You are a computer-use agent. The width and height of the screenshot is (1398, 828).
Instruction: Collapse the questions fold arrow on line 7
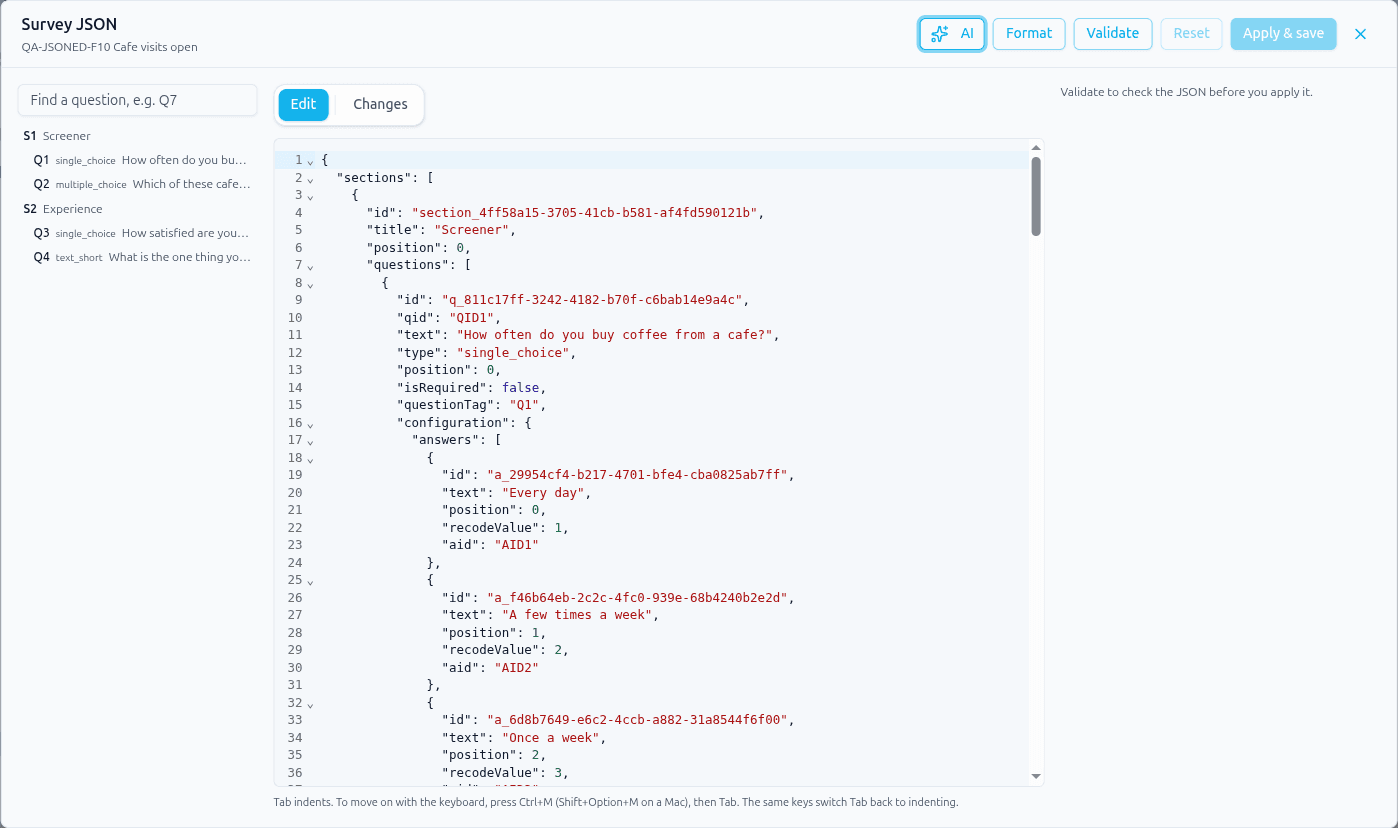(310, 266)
